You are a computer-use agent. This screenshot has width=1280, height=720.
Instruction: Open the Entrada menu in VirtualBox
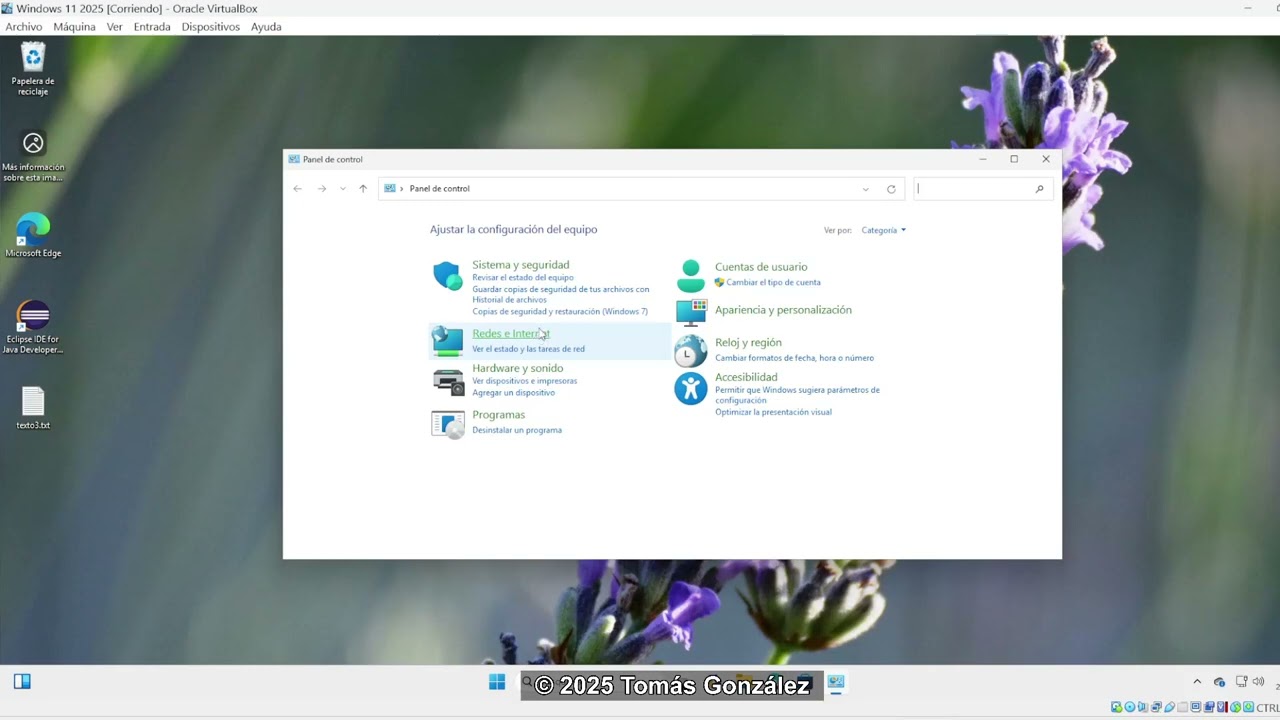tap(152, 27)
